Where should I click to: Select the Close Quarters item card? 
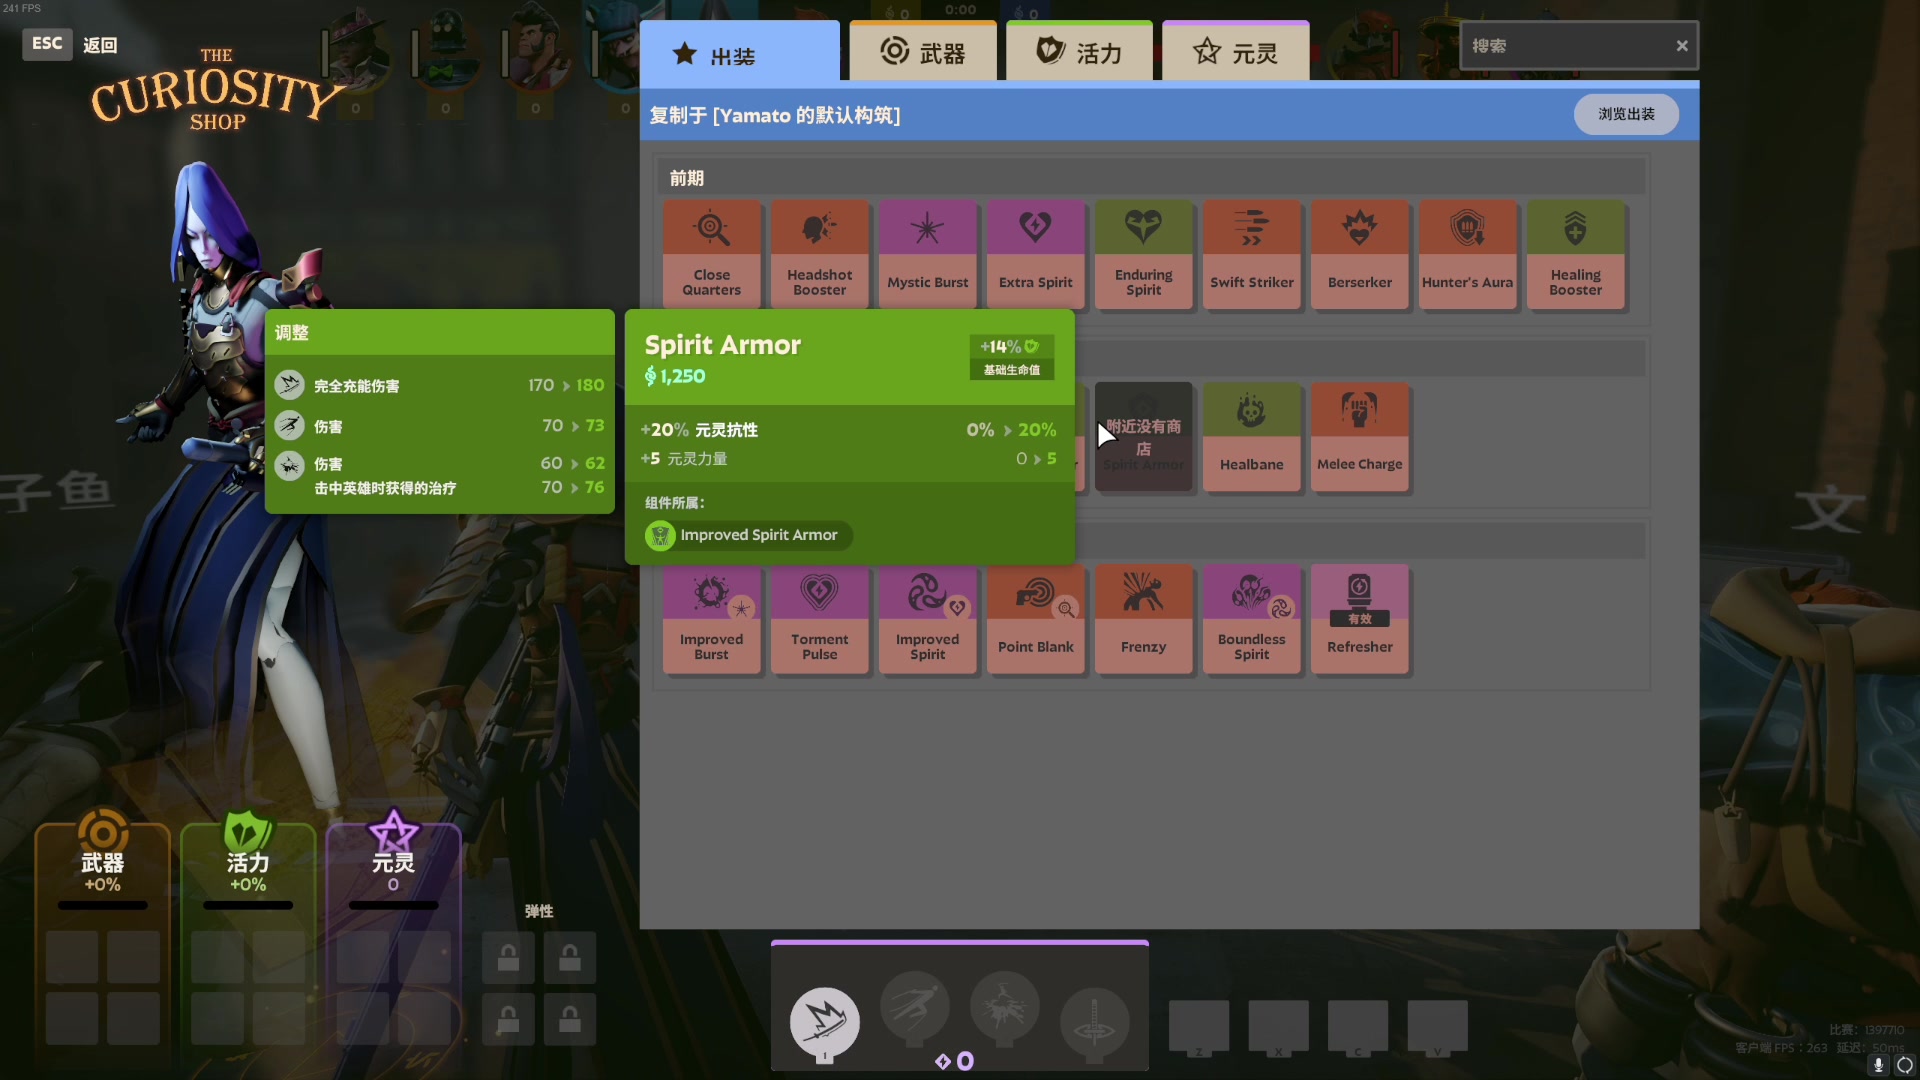point(712,254)
